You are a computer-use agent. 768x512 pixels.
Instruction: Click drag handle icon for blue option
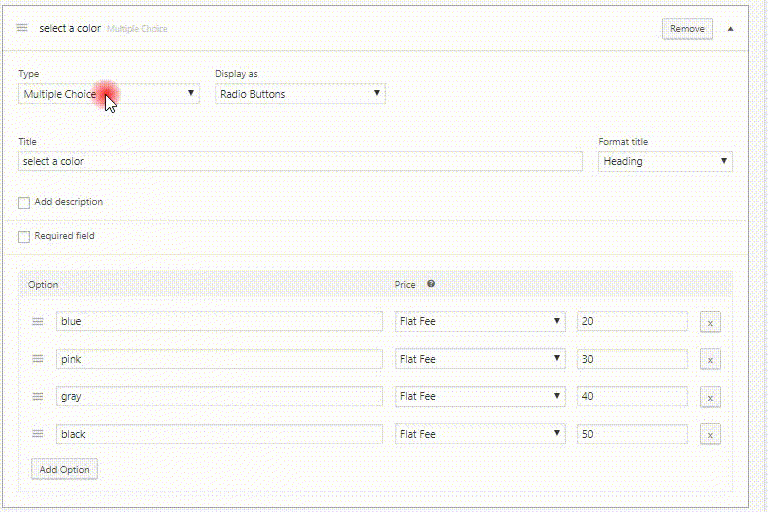(38, 321)
